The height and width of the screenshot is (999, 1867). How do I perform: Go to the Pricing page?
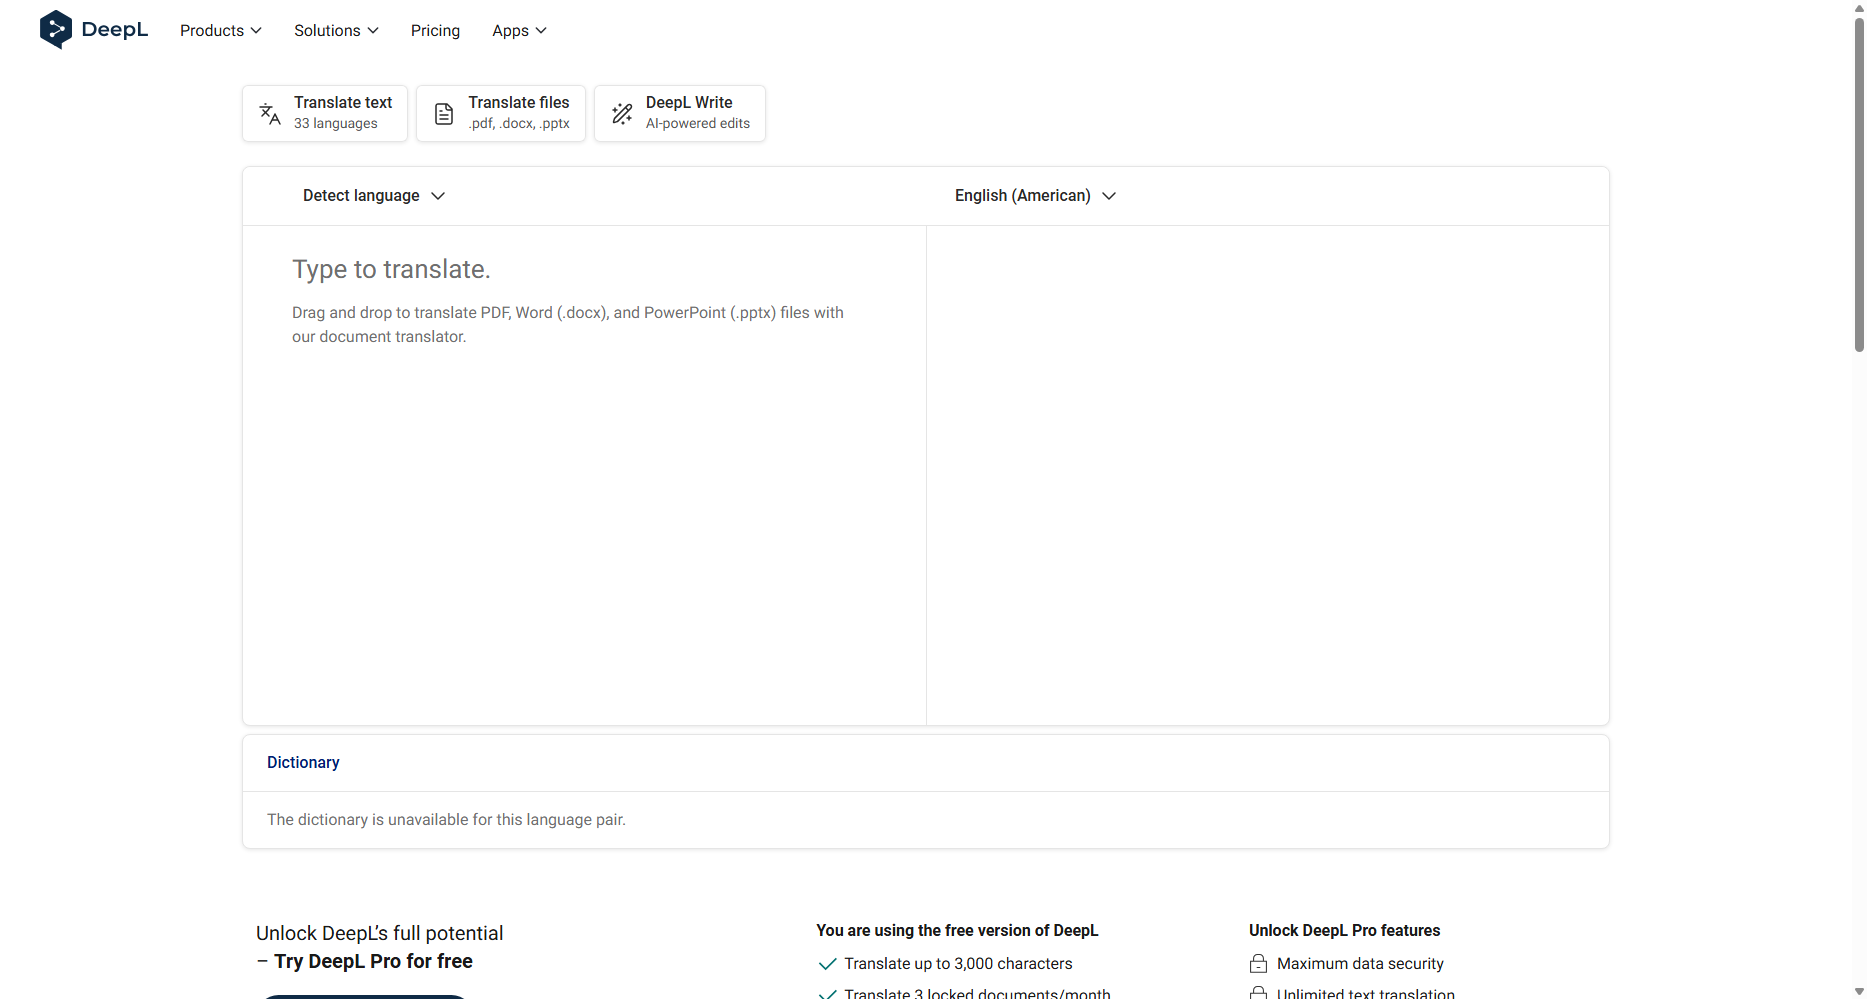tap(435, 30)
